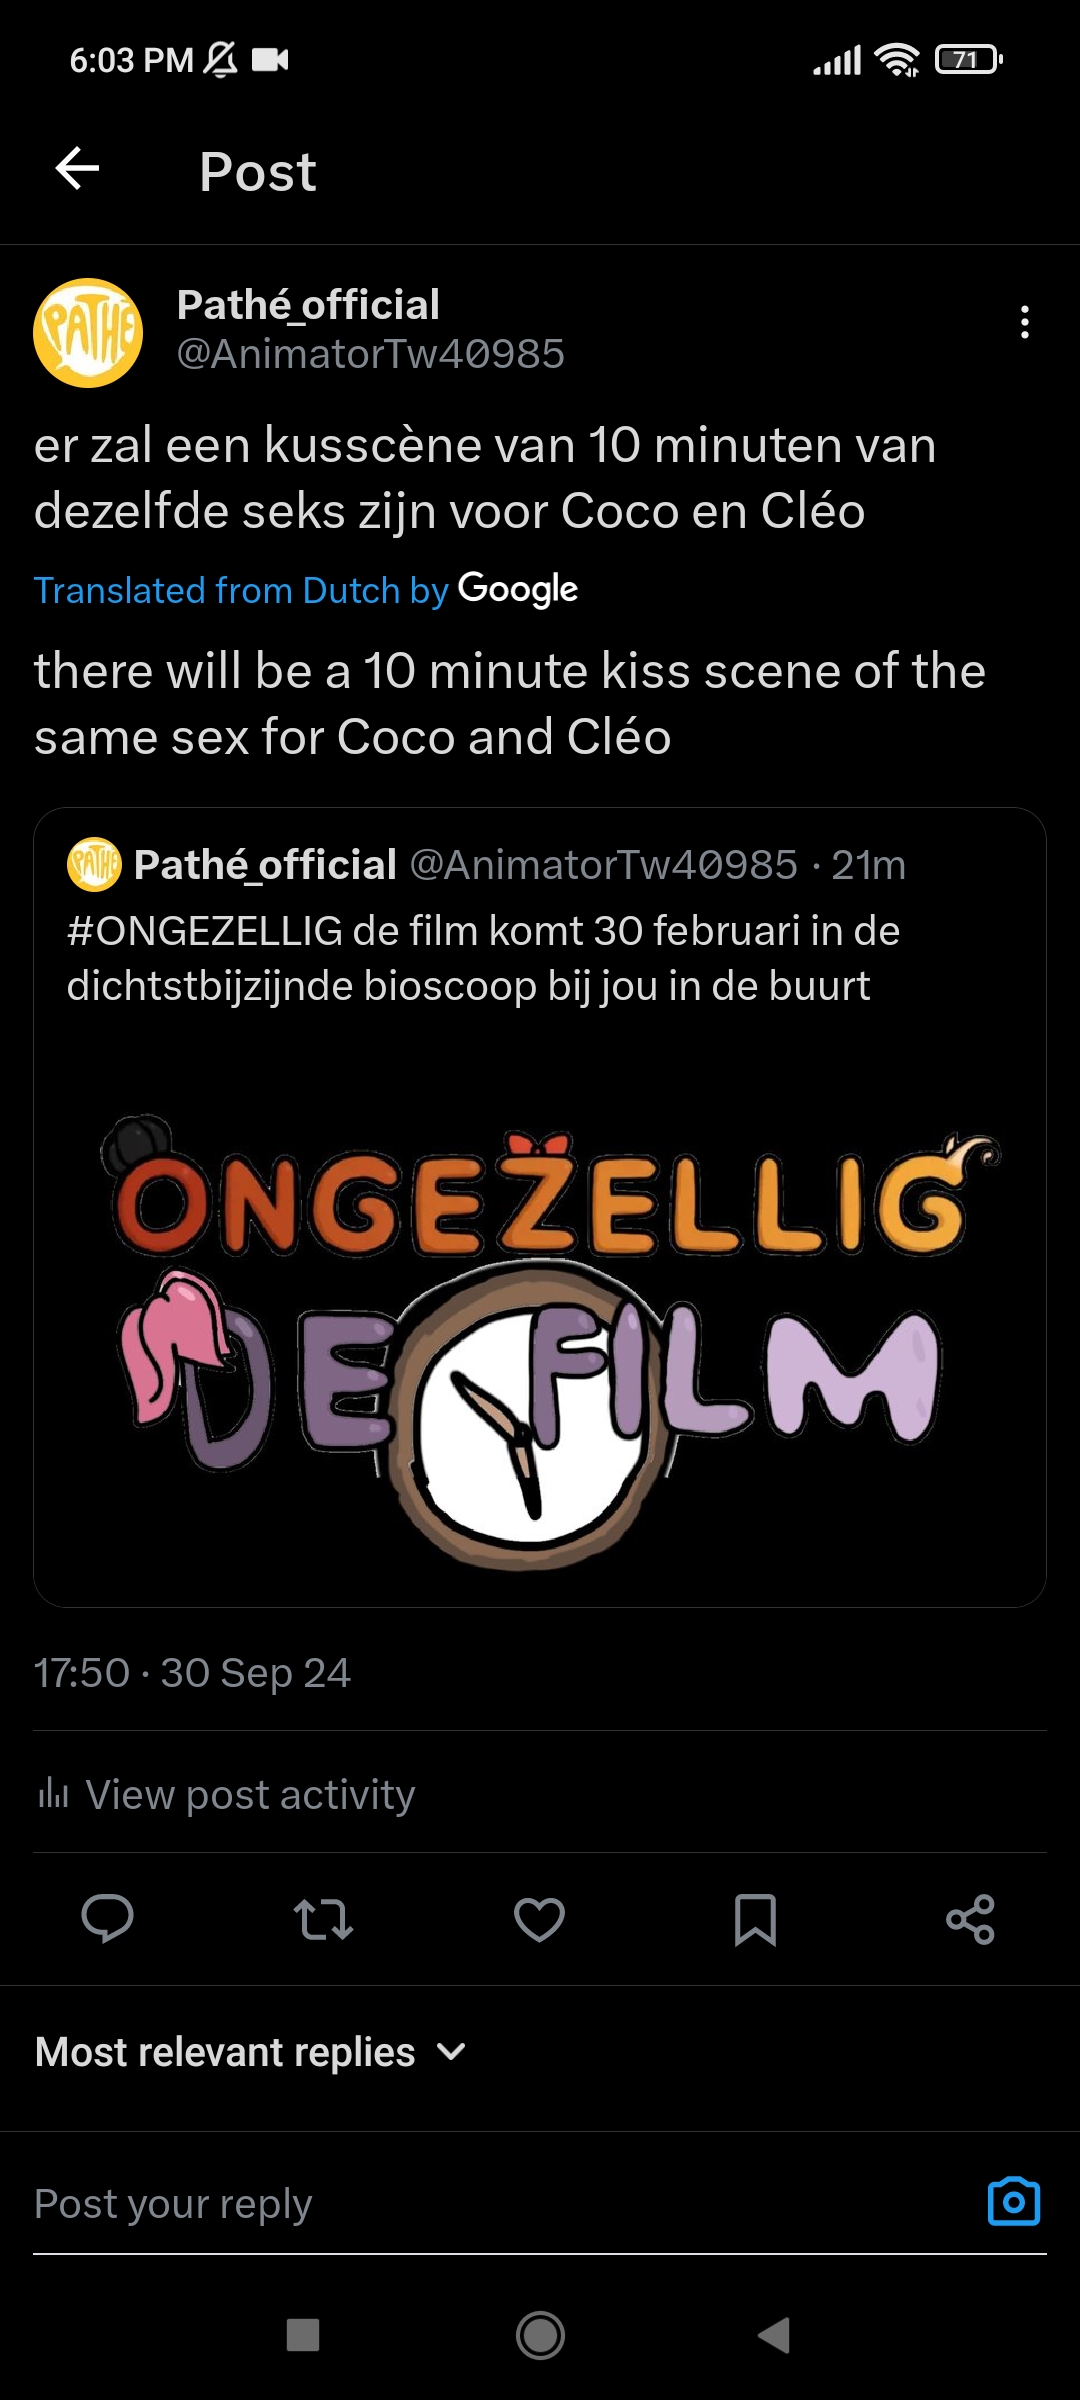Open recent apps with square button
This screenshot has width=1080, height=2400.
(x=303, y=2335)
